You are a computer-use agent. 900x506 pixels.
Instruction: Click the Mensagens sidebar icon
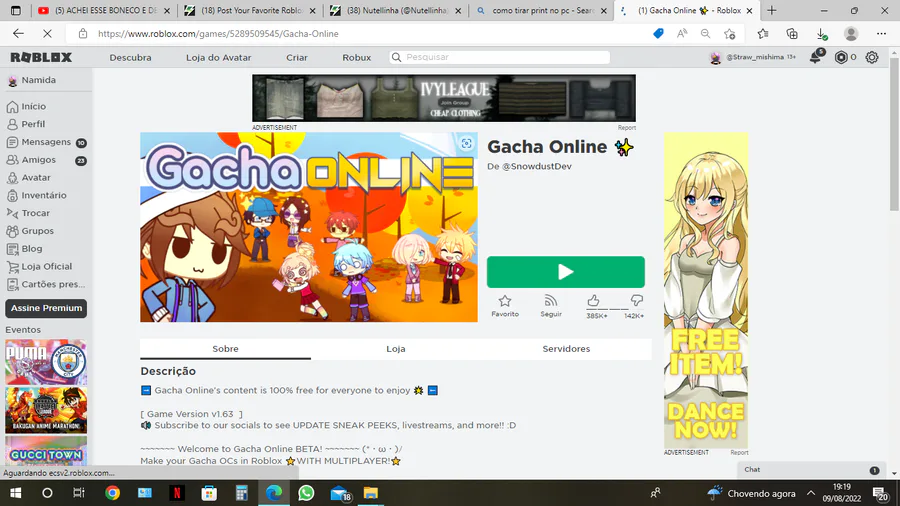[12, 142]
